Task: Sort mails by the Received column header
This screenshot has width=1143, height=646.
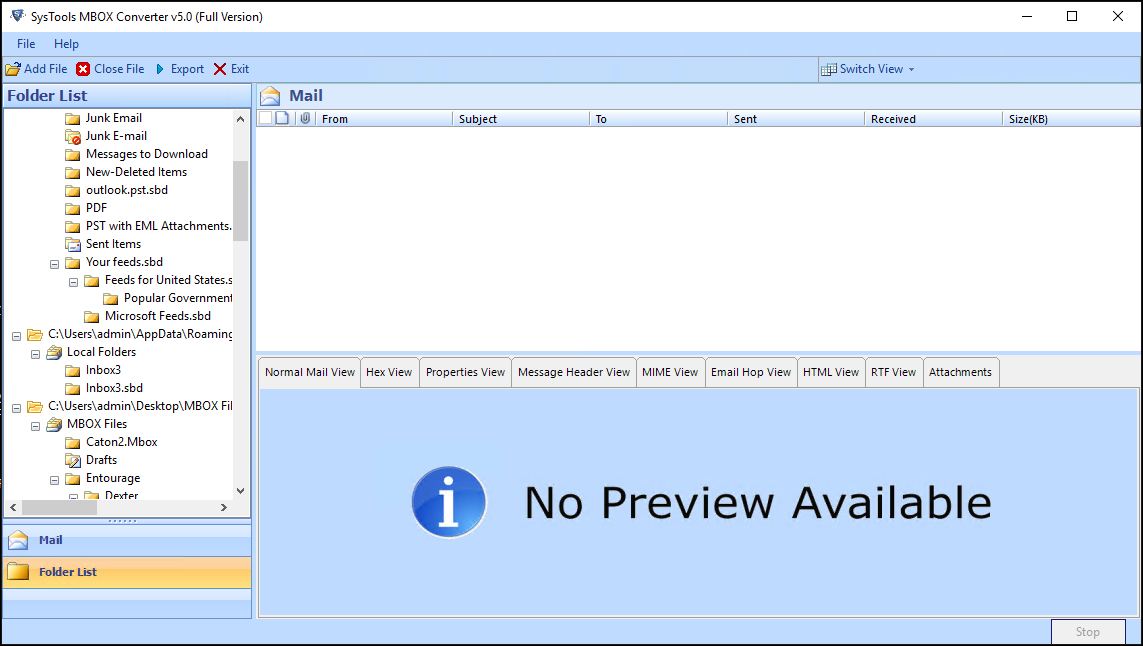Action: (x=933, y=119)
